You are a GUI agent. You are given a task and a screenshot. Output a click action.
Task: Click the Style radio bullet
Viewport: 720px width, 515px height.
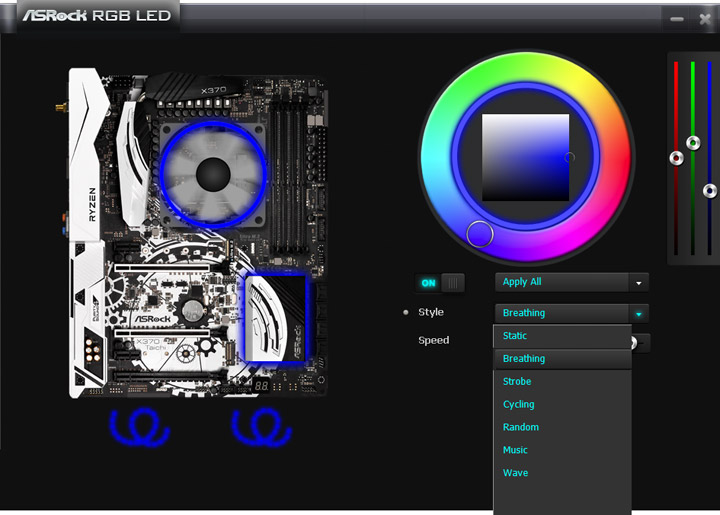pos(405,312)
